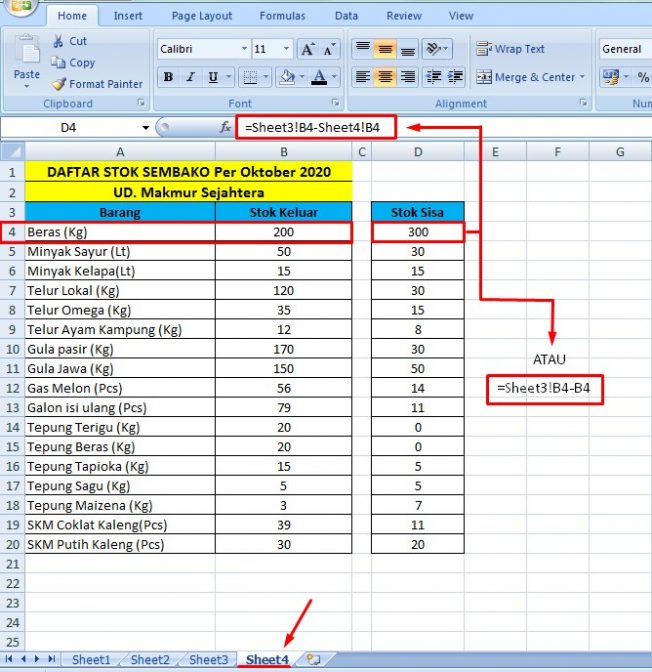Viewport: 652px width, 672px height.
Task: Go to previous sheet navigation arrow
Action: tap(23, 659)
